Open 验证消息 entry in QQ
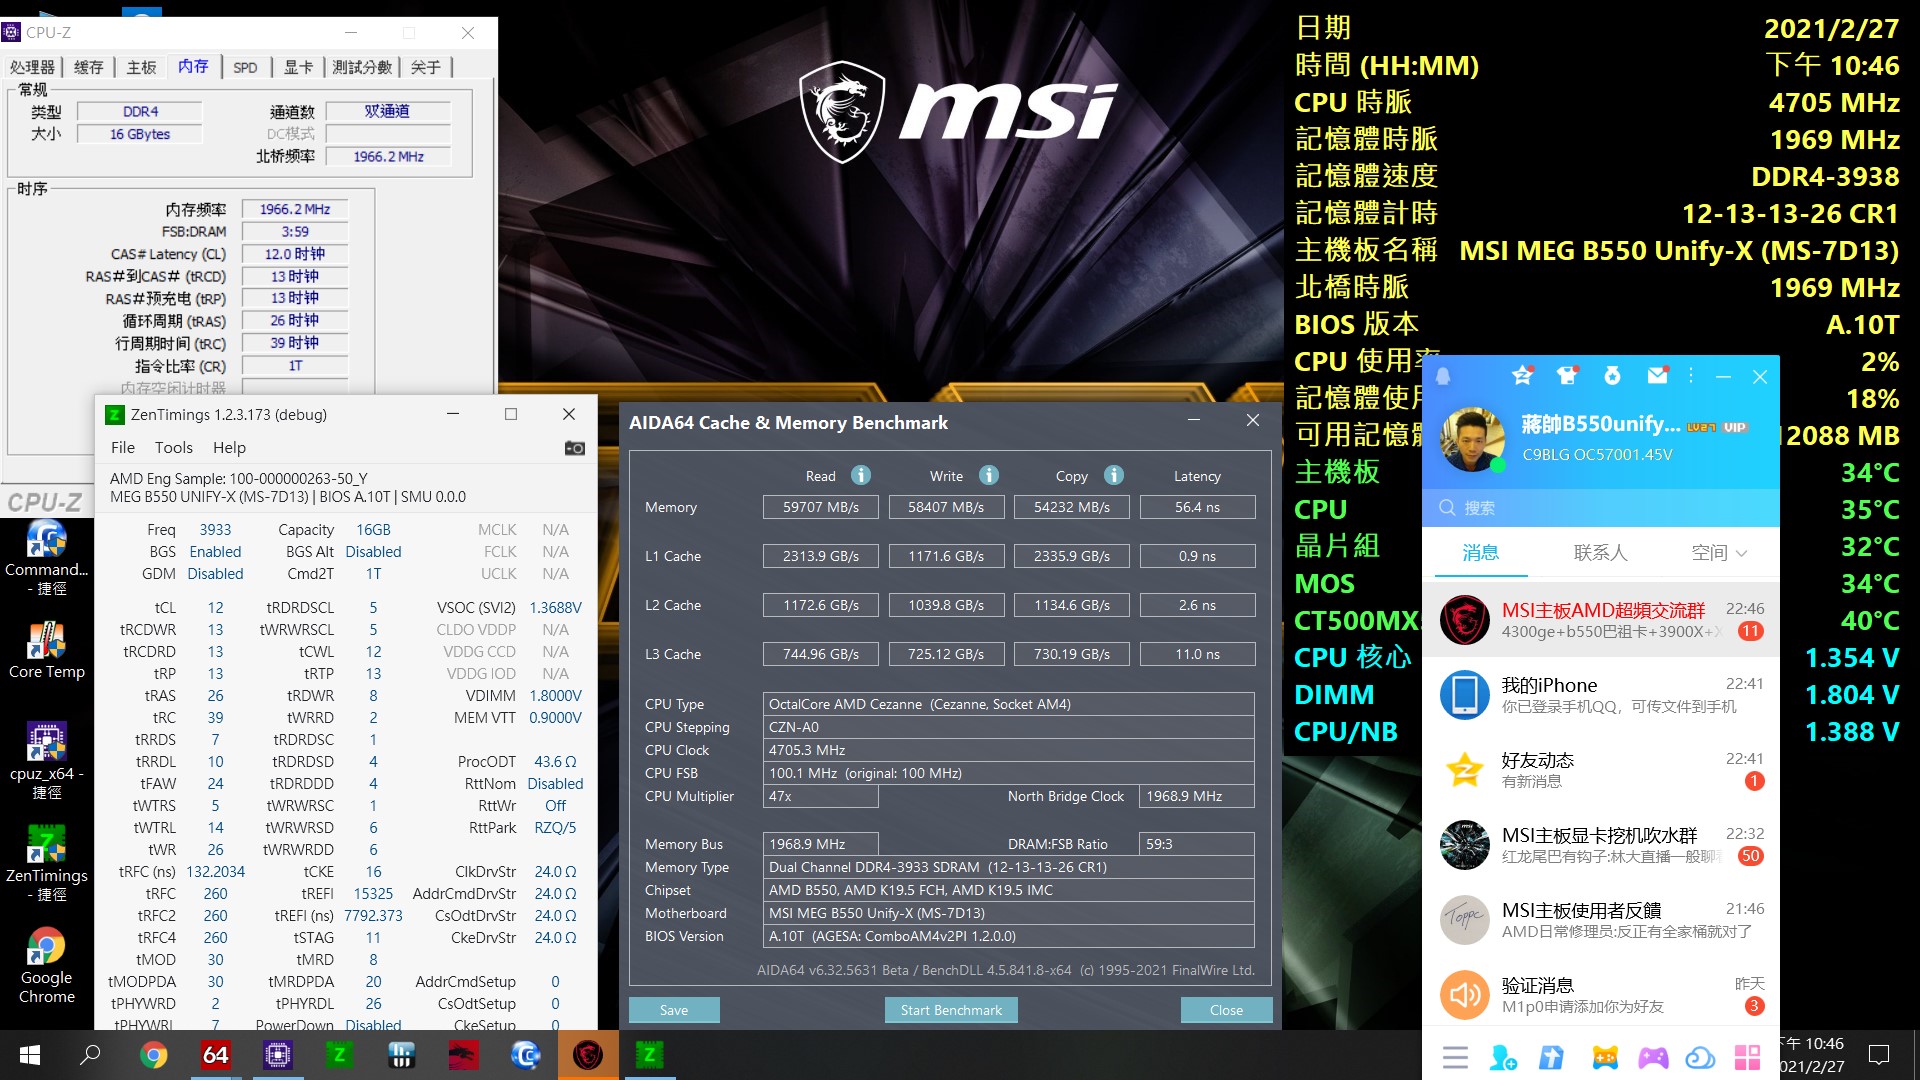The height and width of the screenshot is (1080, 1920). (1600, 995)
